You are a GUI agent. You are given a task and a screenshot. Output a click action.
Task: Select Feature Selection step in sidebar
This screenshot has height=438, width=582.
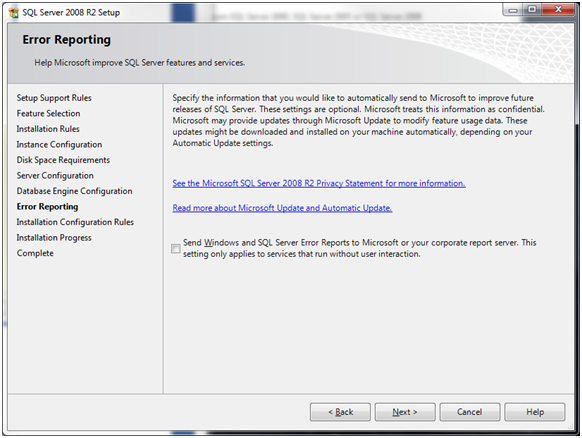[x=48, y=113]
